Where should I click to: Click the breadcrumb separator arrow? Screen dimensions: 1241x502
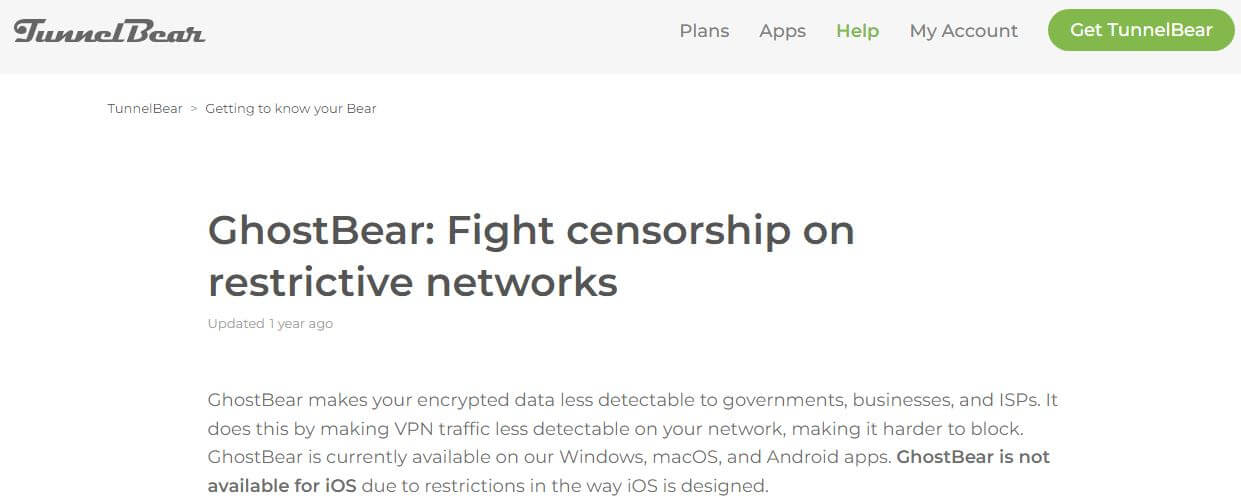194,108
